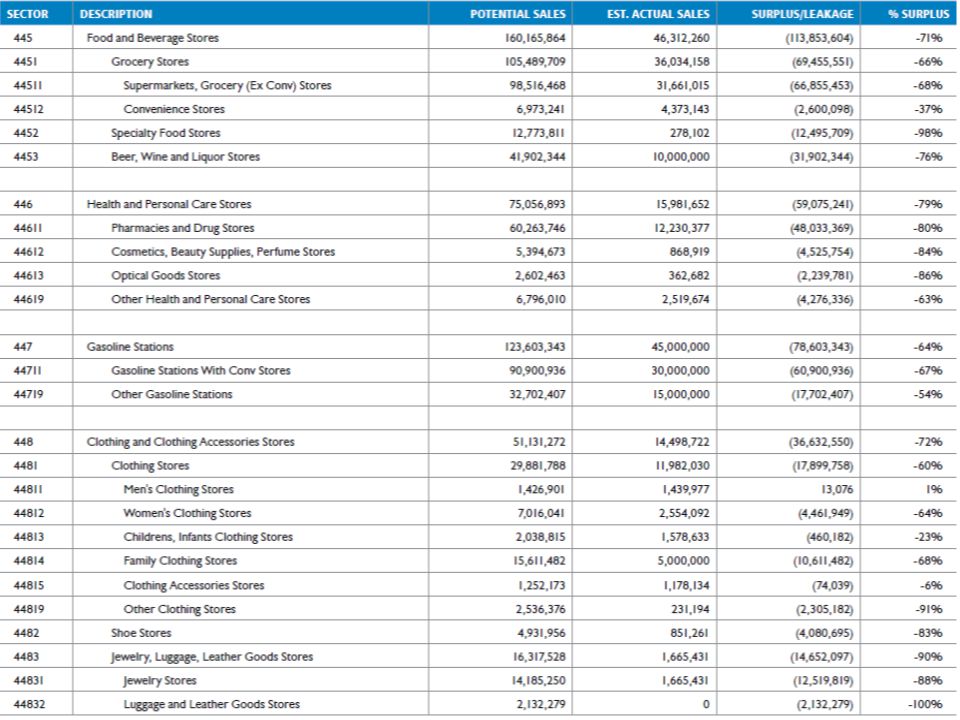Click the EST. ACTUAL SALES column header
This screenshot has width=960, height=720.
[658, 13]
